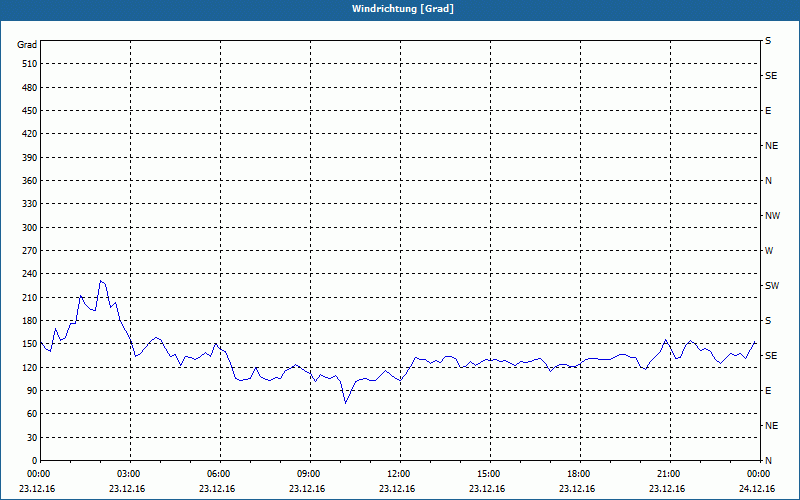The width and height of the screenshot is (800, 500).
Task: Click the 23.12.16 date under 06:00
Action: [217, 489]
